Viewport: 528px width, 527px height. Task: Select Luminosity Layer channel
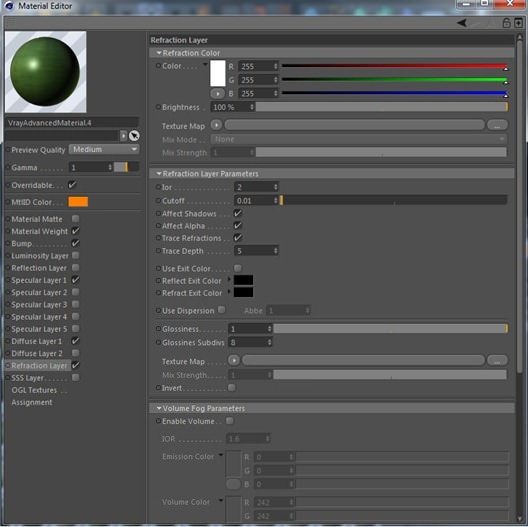click(40, 256)
